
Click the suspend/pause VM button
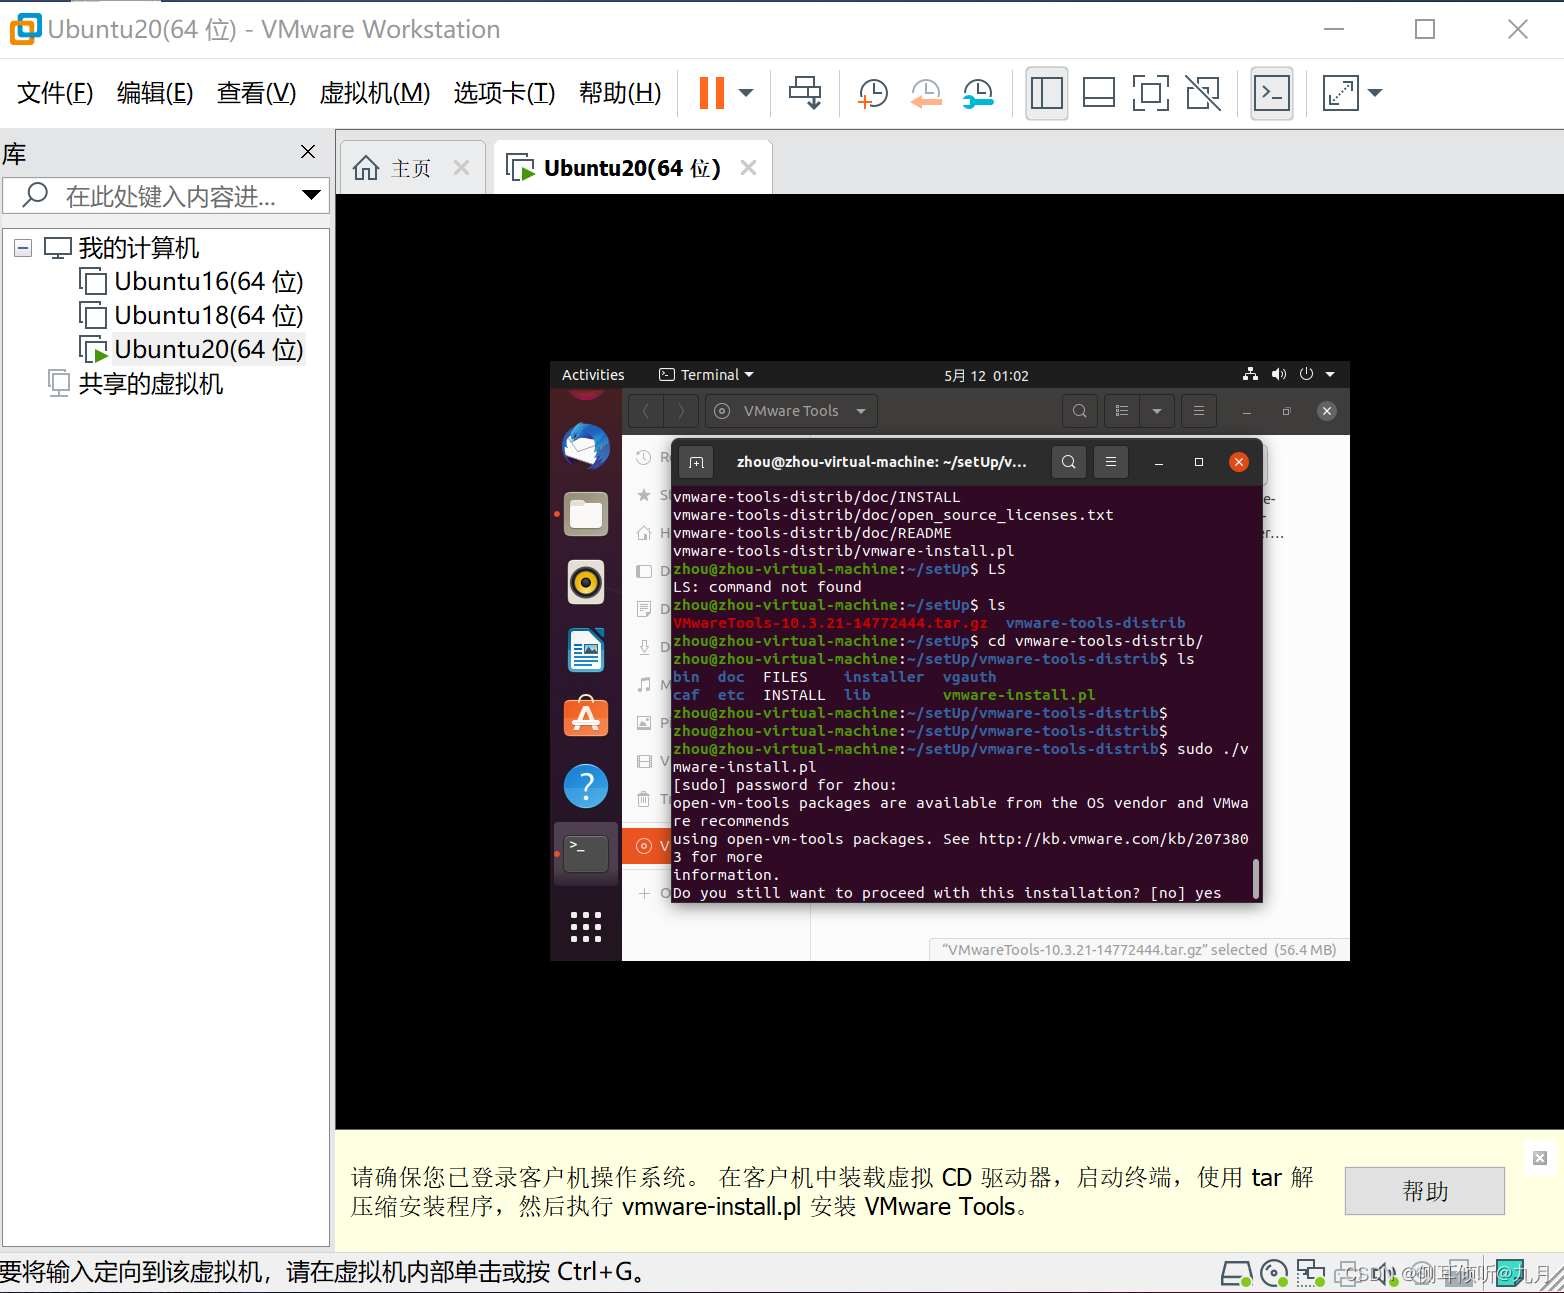tap(711, 93)
